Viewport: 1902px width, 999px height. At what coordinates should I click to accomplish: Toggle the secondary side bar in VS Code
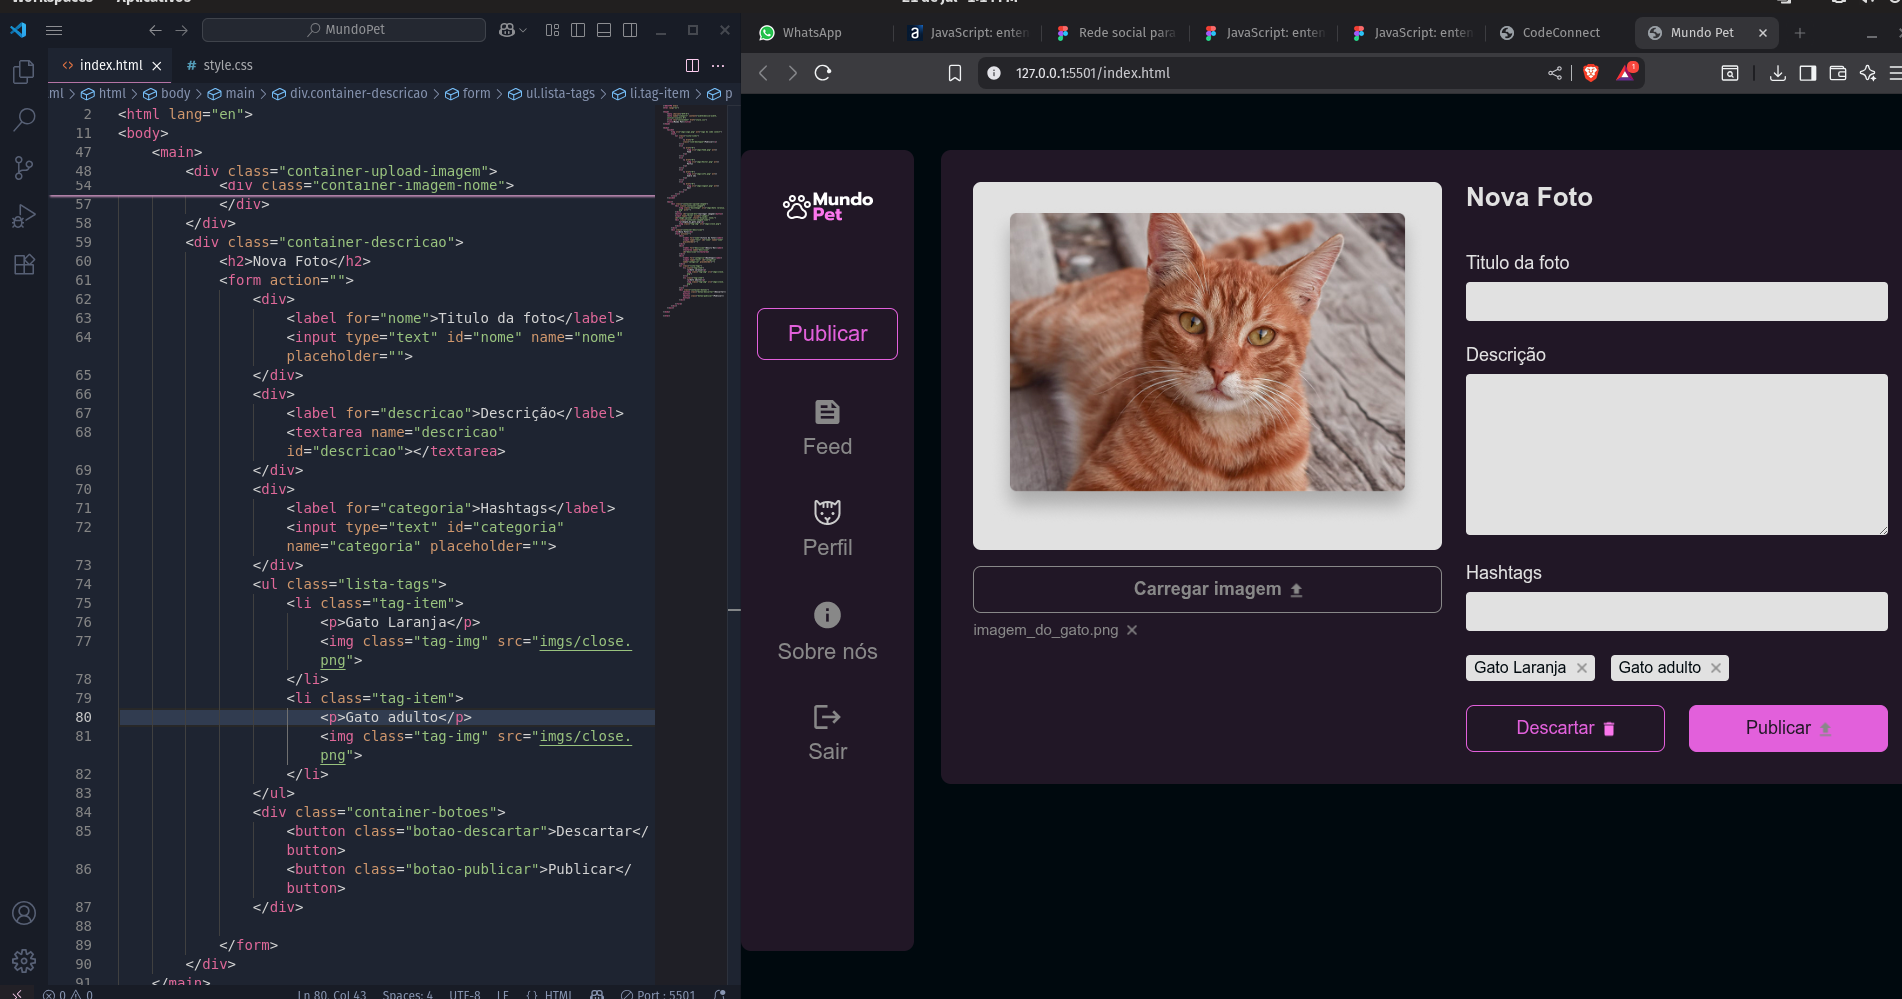[630, 30]
